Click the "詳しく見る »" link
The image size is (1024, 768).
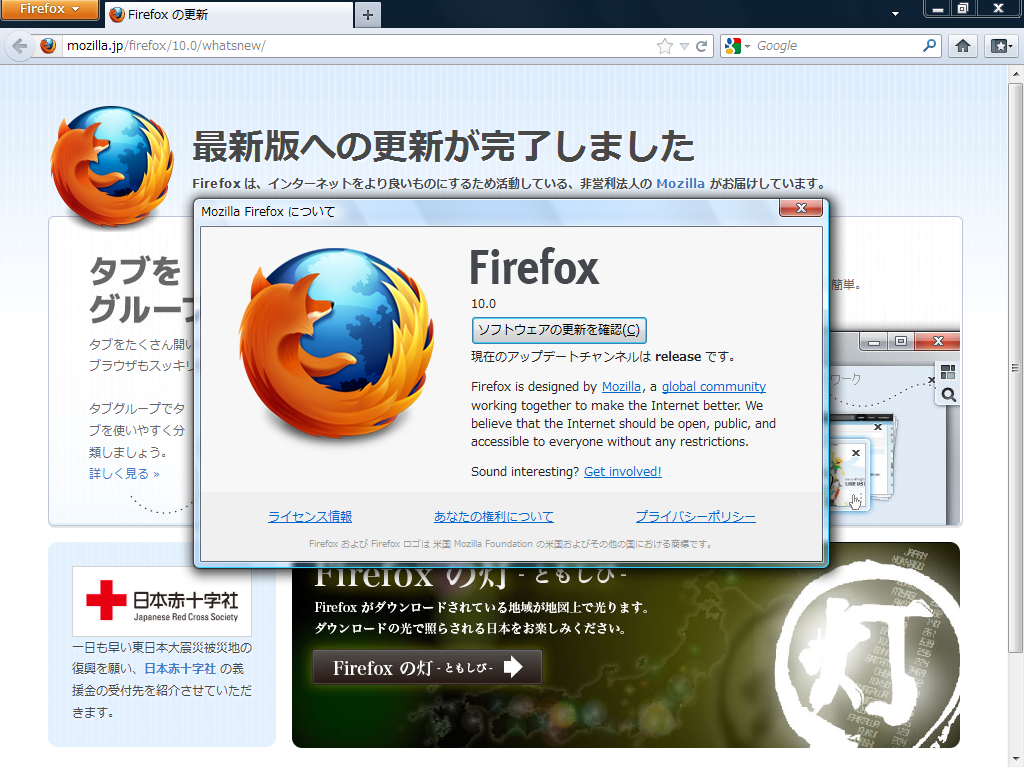pyautogui.click(x=124, y=473)
